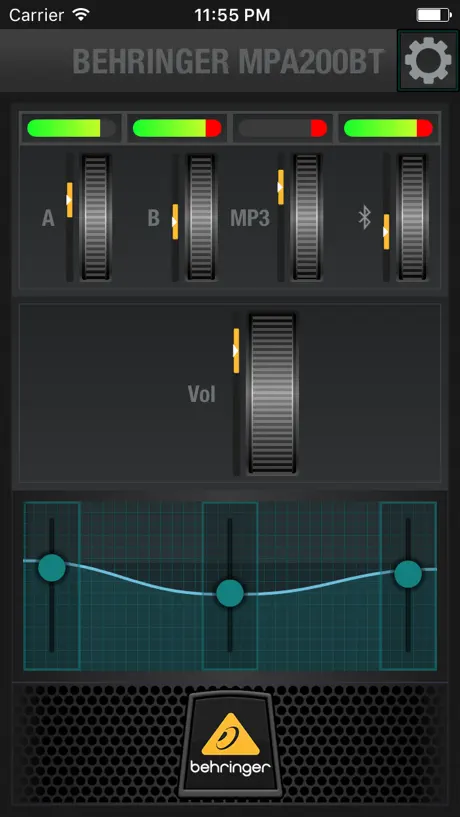Tap the battery status icon
Screen dimensions: 460x817
coord(432,15)
